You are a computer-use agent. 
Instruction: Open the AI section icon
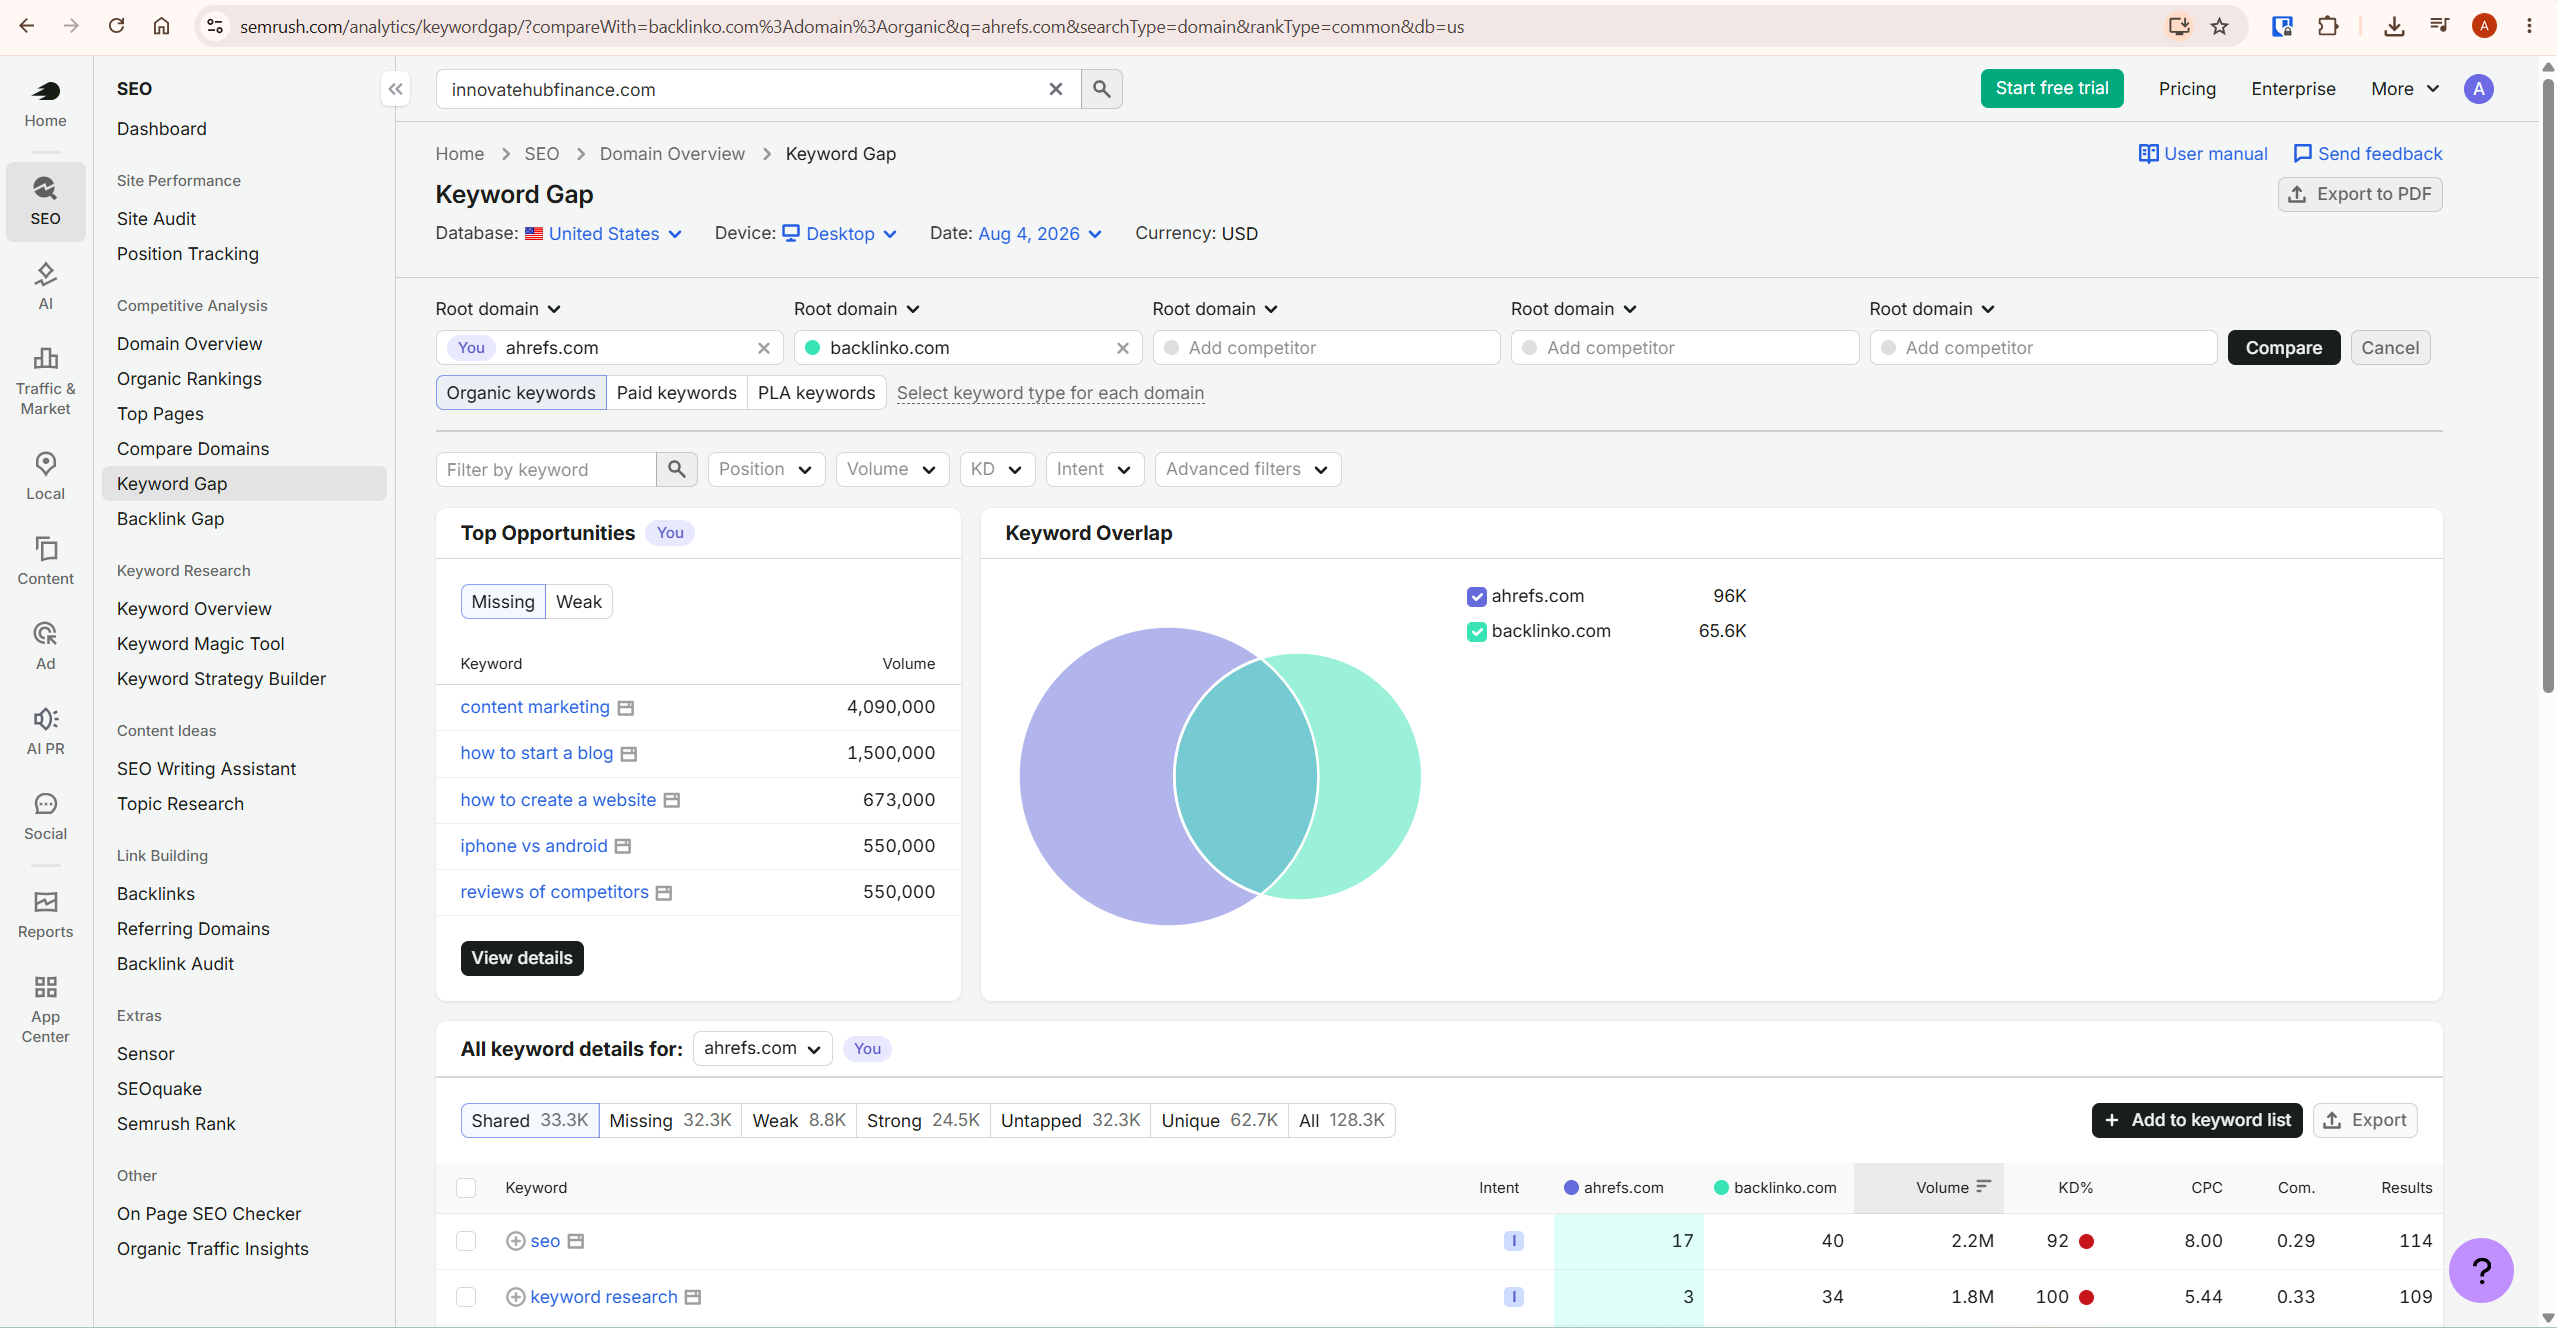(45, 286)
